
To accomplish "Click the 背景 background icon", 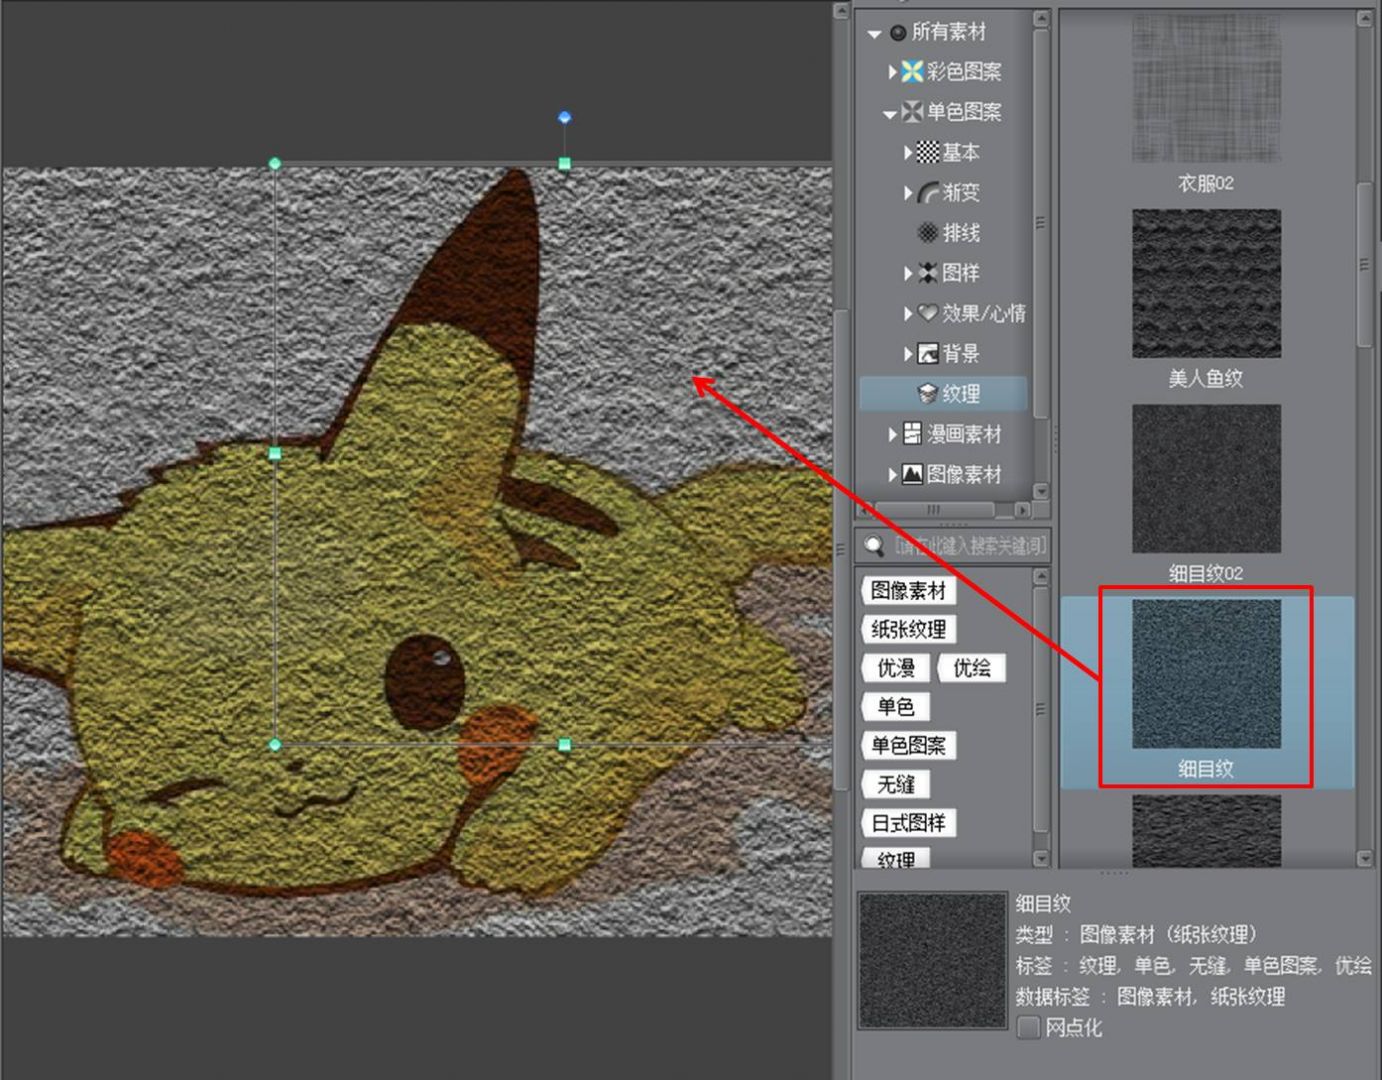I will (928, 353).
